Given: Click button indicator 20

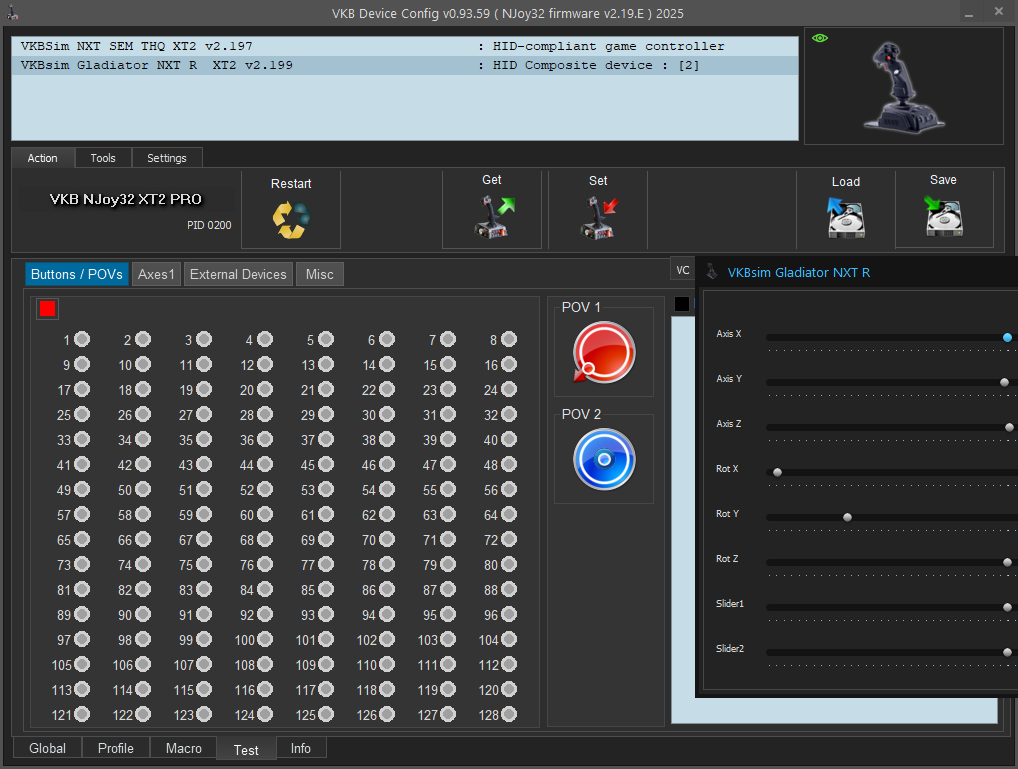Looking at the screenshot, I should pyautogui.click(x=265, y=389).
